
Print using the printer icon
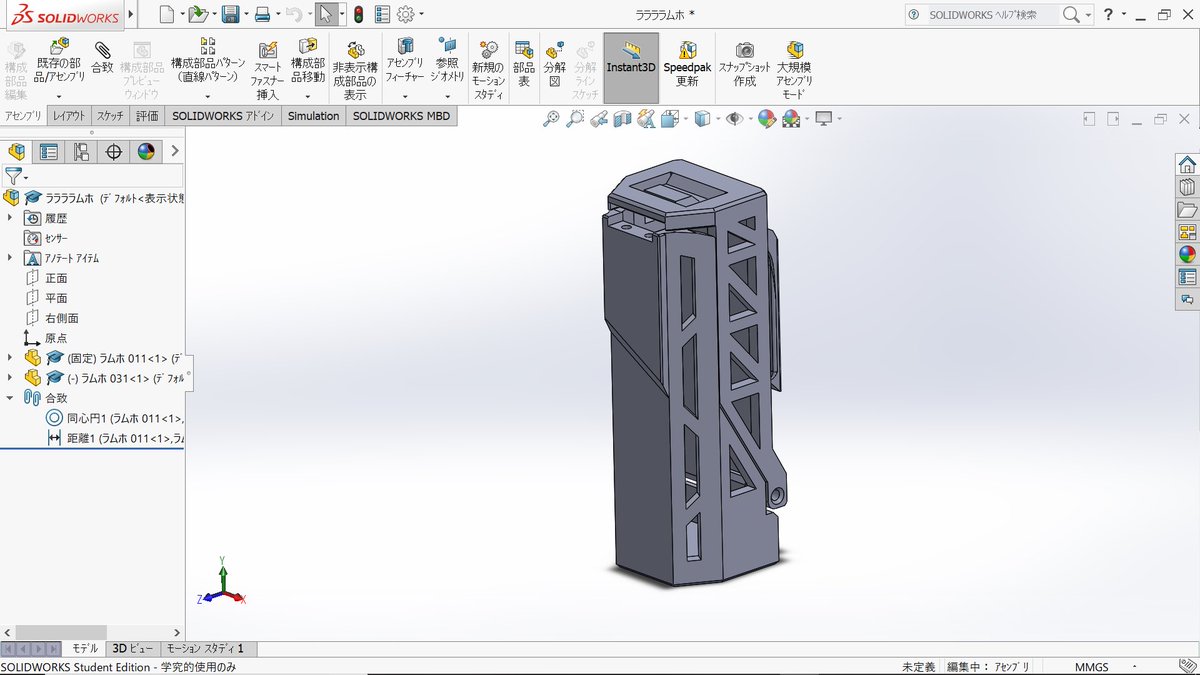click(262, 14)
